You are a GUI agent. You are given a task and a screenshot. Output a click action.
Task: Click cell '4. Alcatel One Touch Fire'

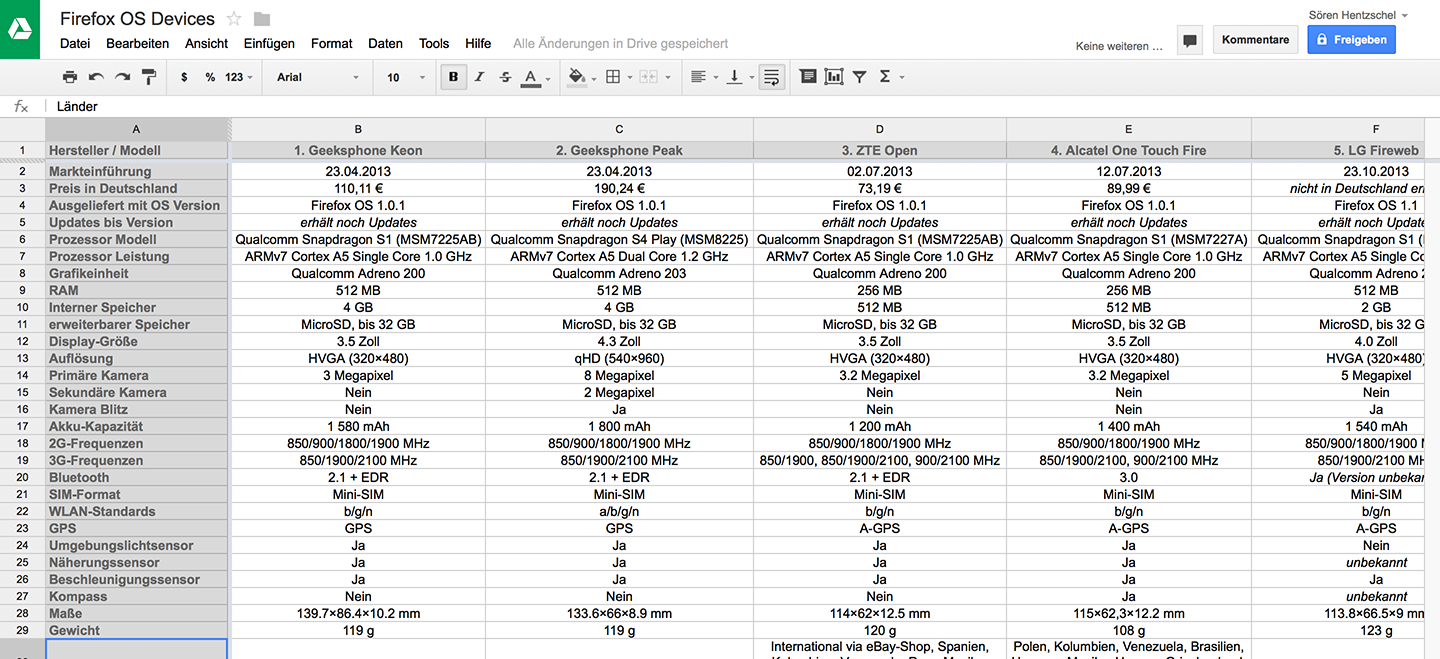(x=1129, y=150)
